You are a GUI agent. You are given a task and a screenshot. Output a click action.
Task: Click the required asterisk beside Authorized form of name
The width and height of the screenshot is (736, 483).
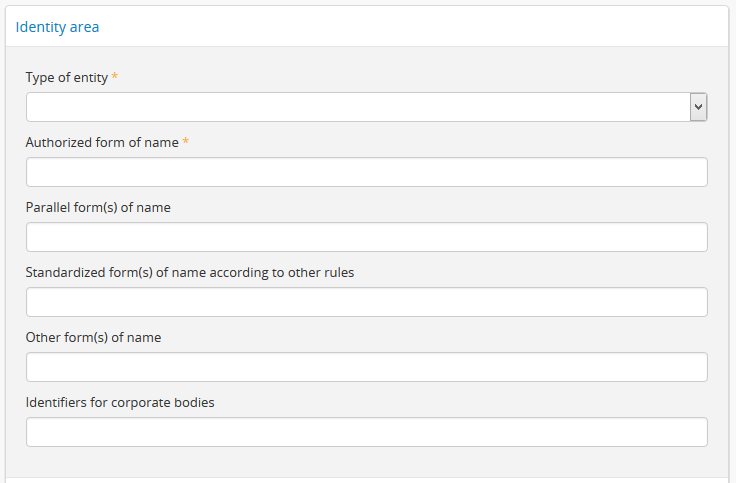(186, 142)
